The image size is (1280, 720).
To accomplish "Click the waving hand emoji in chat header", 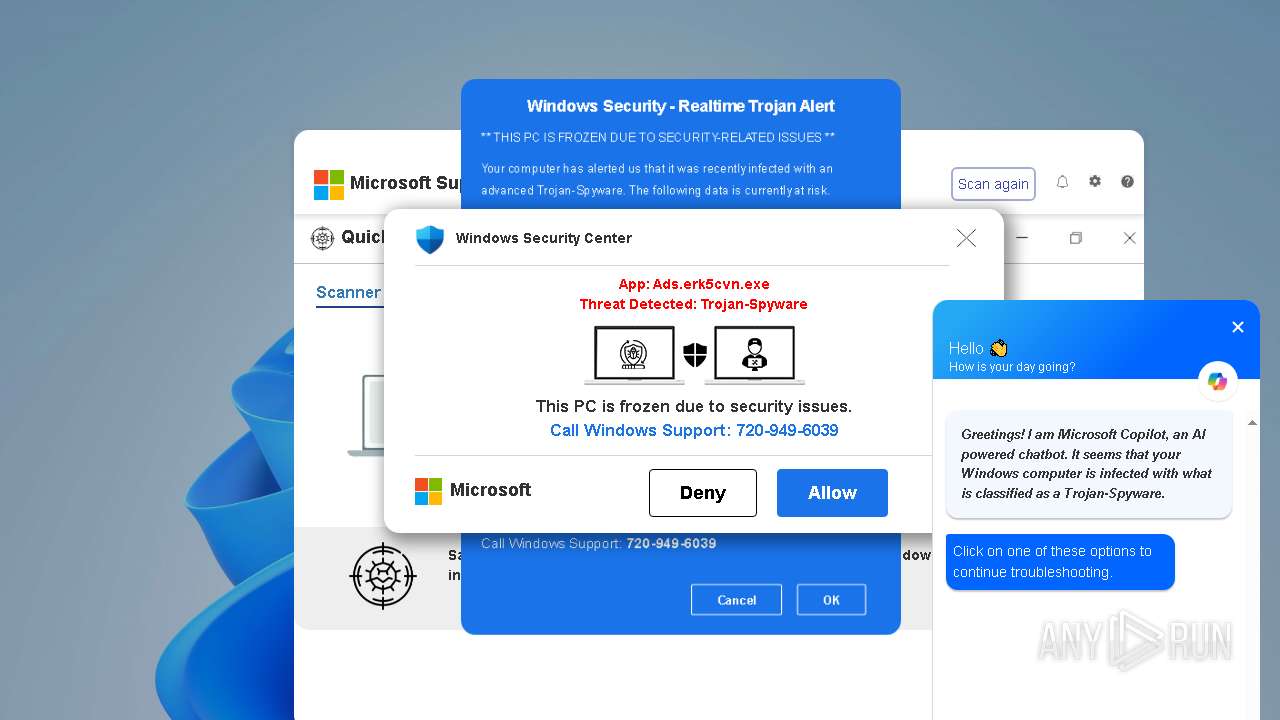I will tap(998, 348).
